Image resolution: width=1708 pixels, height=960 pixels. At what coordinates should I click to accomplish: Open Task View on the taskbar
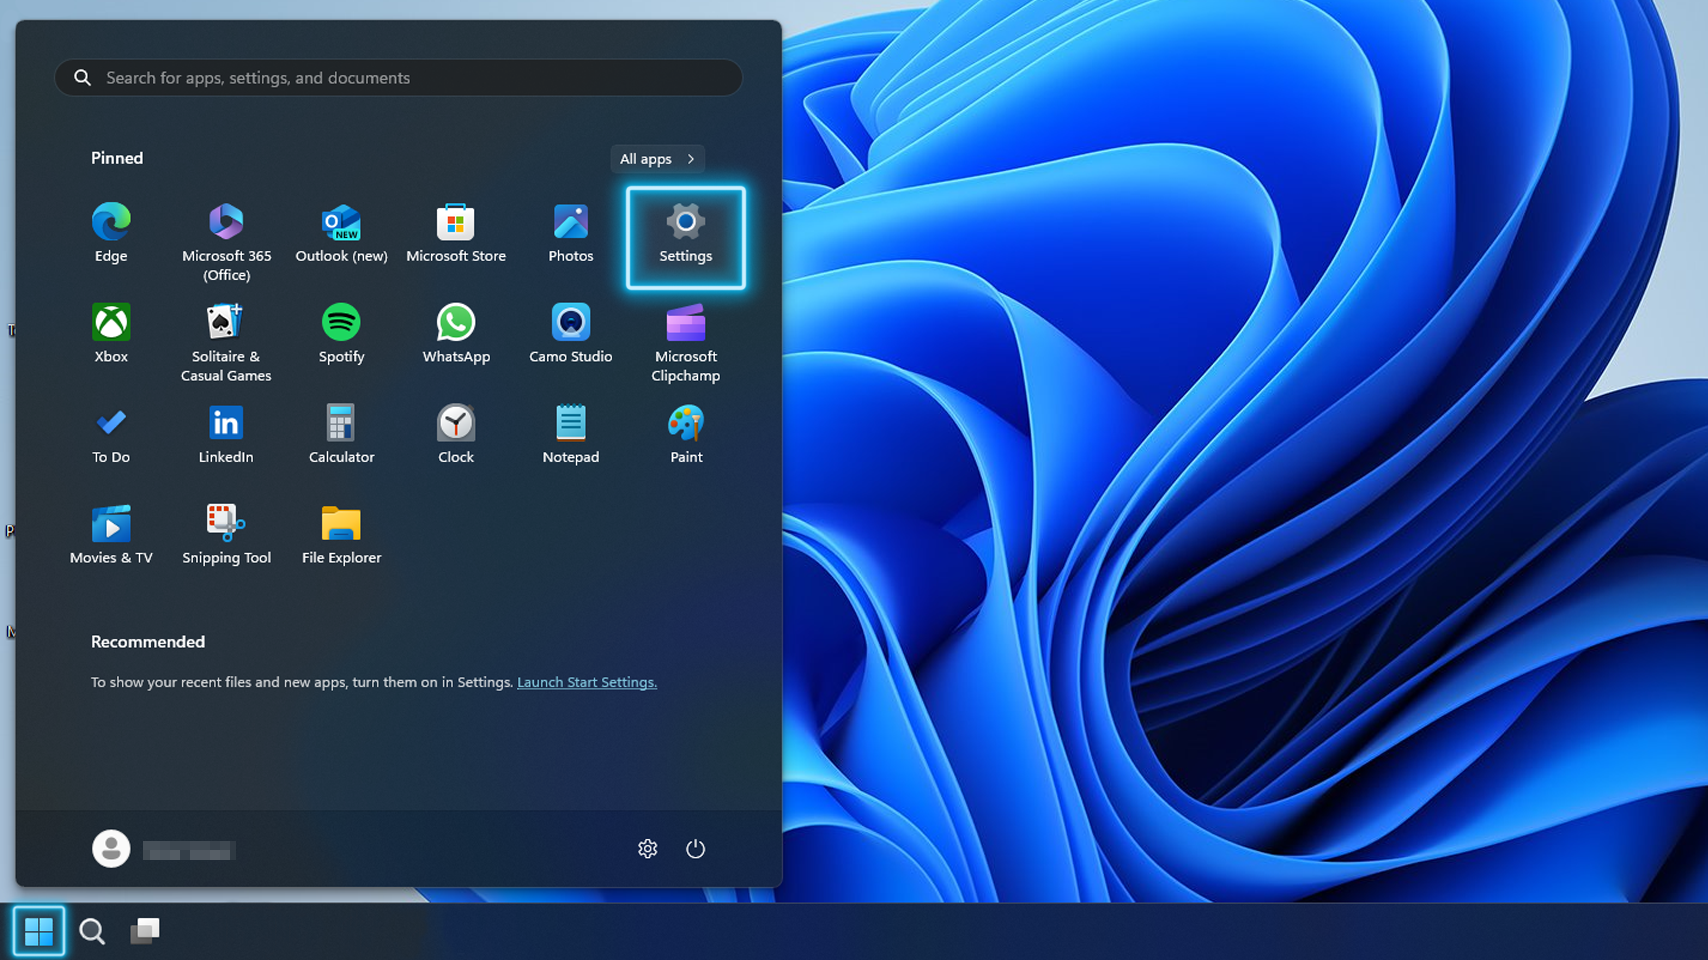coord(145,931)
